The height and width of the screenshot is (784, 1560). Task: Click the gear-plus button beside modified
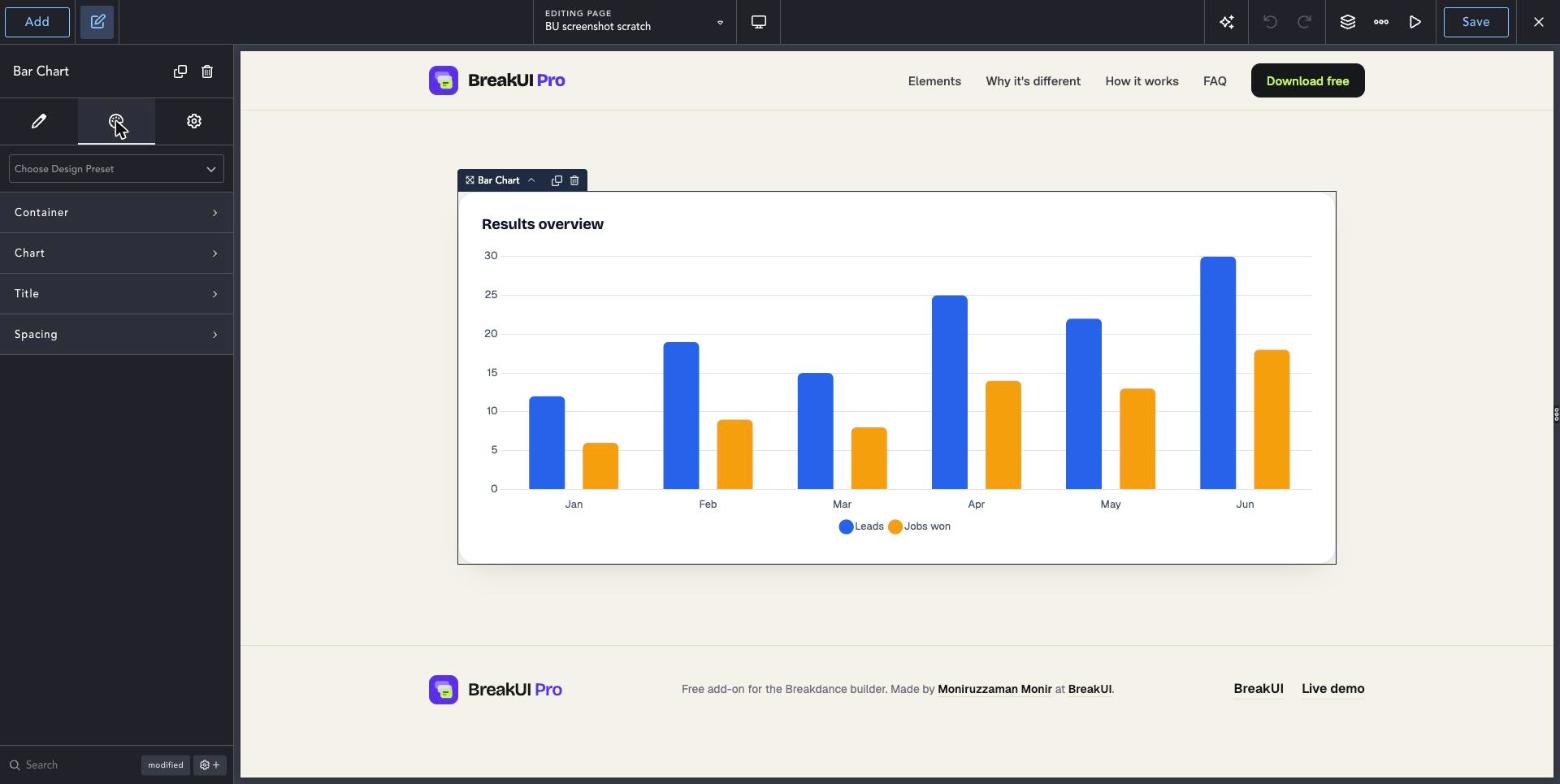coord(210,765)
